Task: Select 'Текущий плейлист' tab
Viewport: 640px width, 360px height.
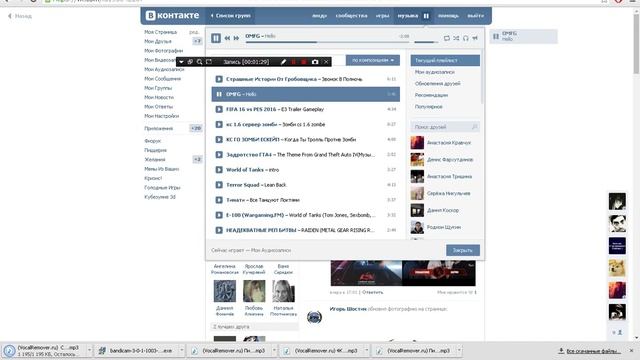Action: (x=445, y=60)
